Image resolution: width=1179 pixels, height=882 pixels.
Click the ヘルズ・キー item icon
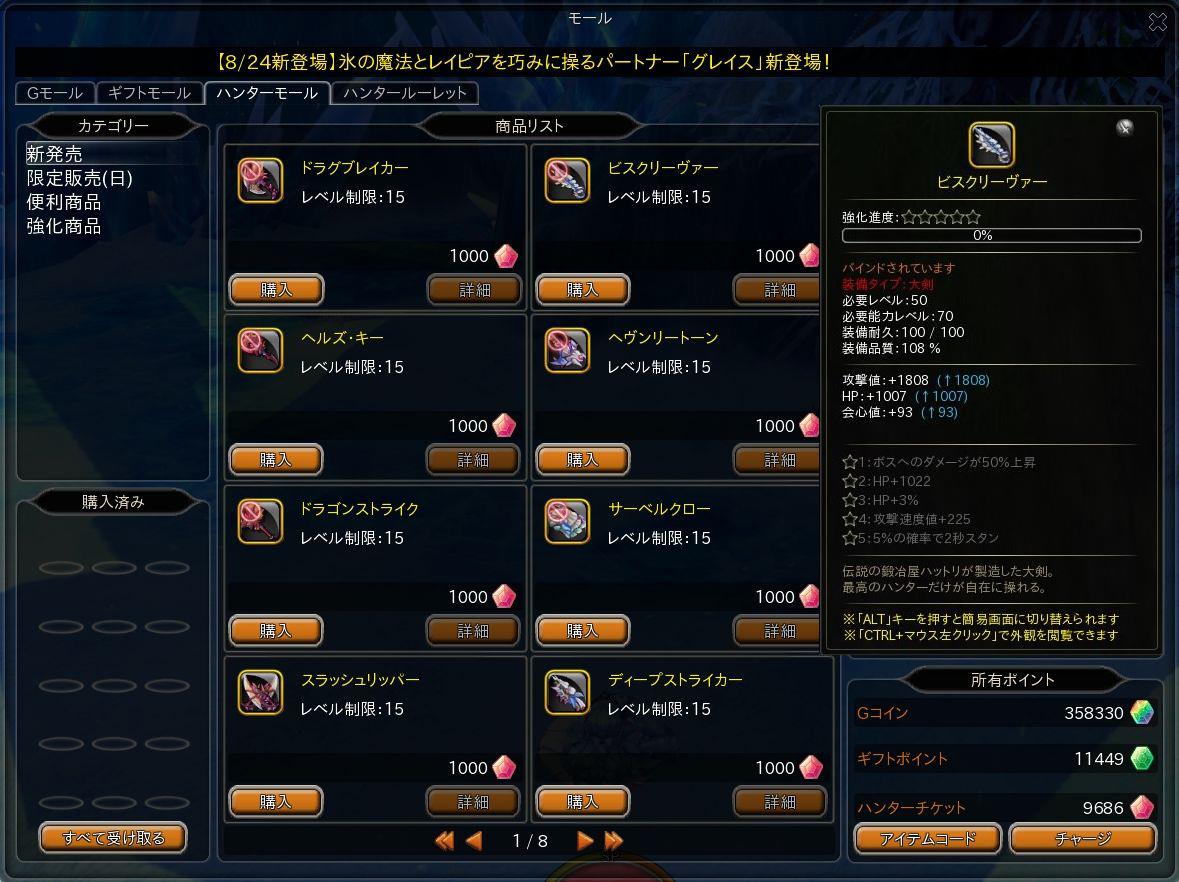pyautogui.click(x=260, y=350)
